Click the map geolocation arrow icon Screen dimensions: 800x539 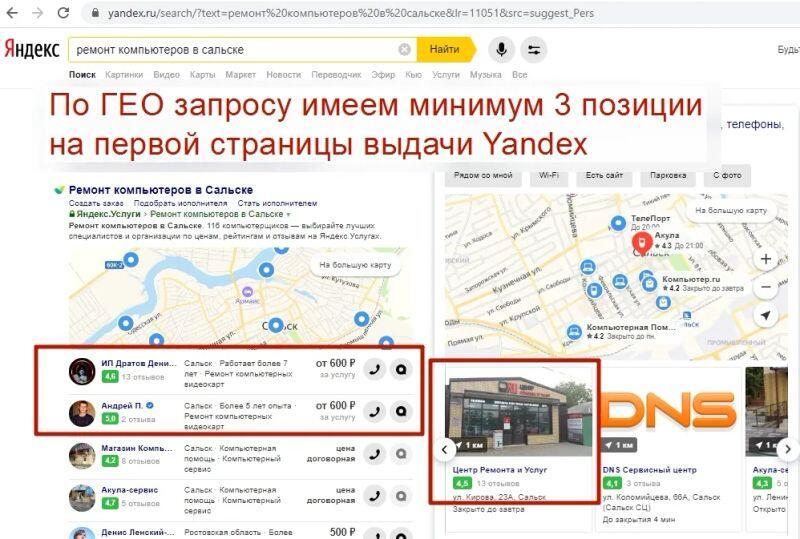click(x=765, y=315)
